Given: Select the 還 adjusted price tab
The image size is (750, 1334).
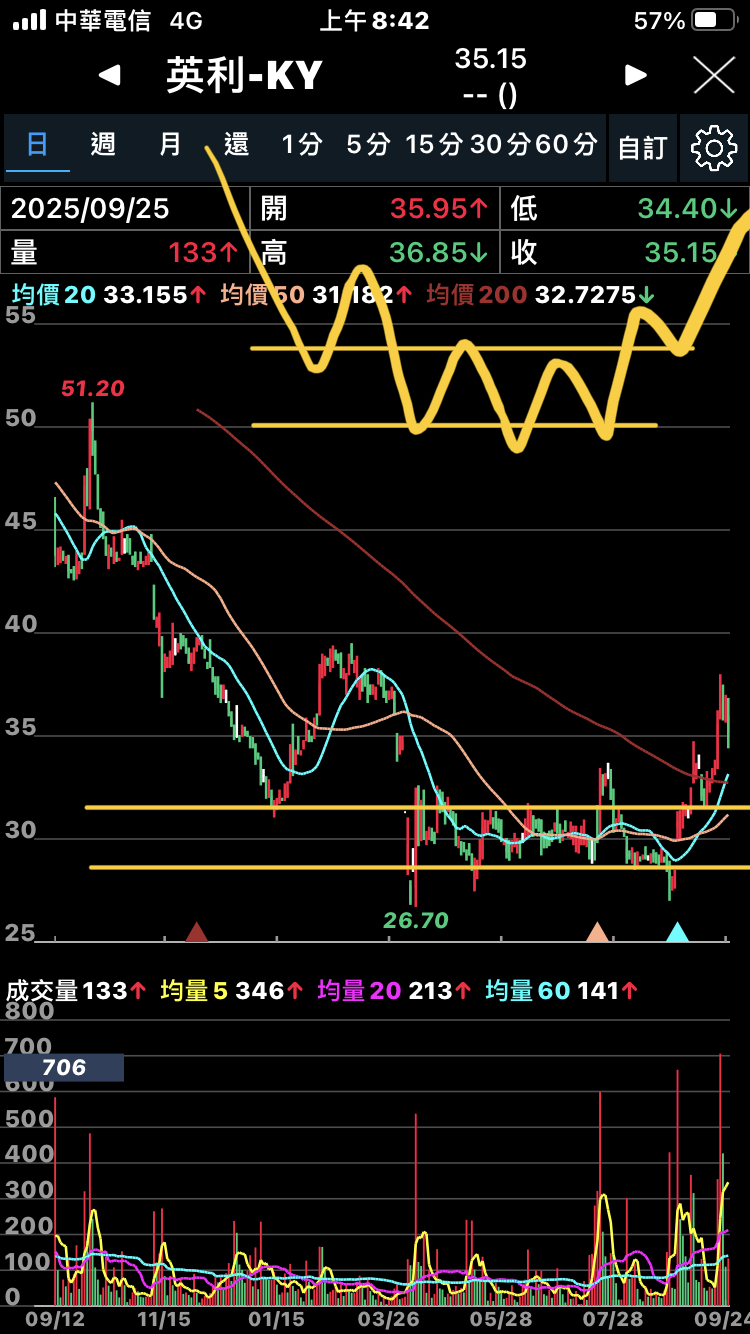Looking at the screenshot, I should (236, 145).
